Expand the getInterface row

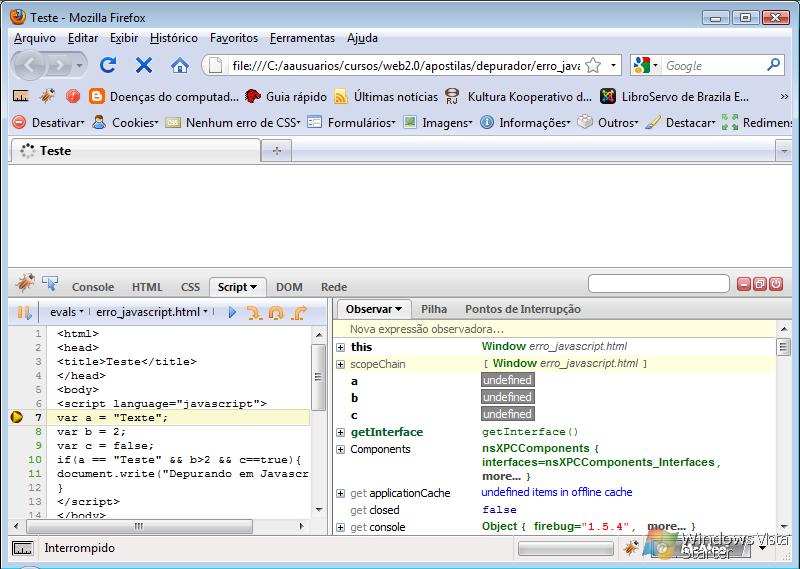click(x=340, y=432)
